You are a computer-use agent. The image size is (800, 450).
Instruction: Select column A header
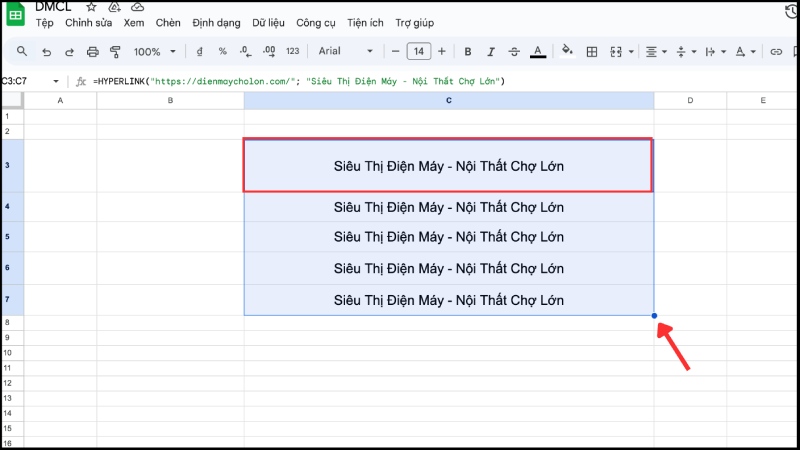click(60, 101)
